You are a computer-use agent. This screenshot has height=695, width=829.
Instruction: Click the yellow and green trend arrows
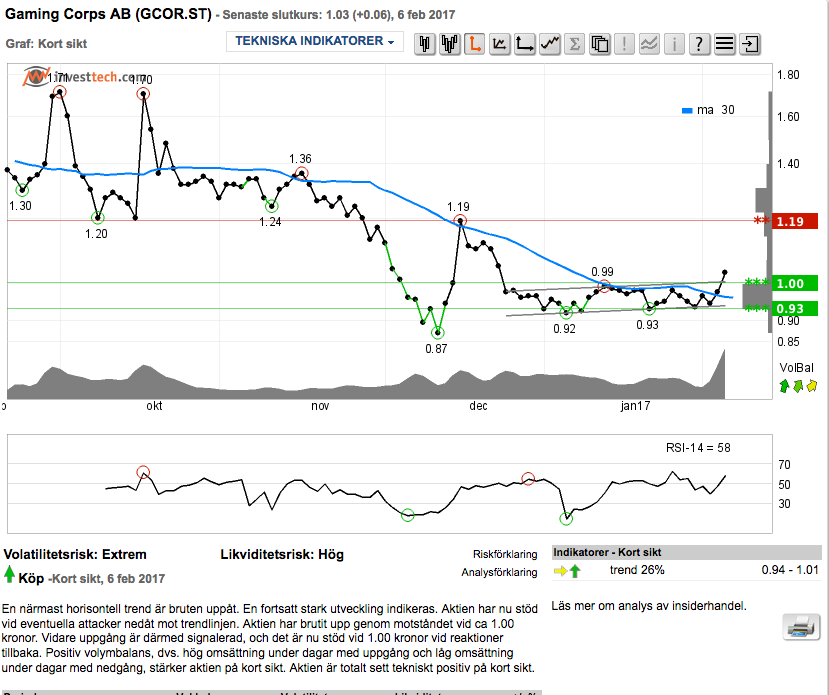[x=567, y=571]
